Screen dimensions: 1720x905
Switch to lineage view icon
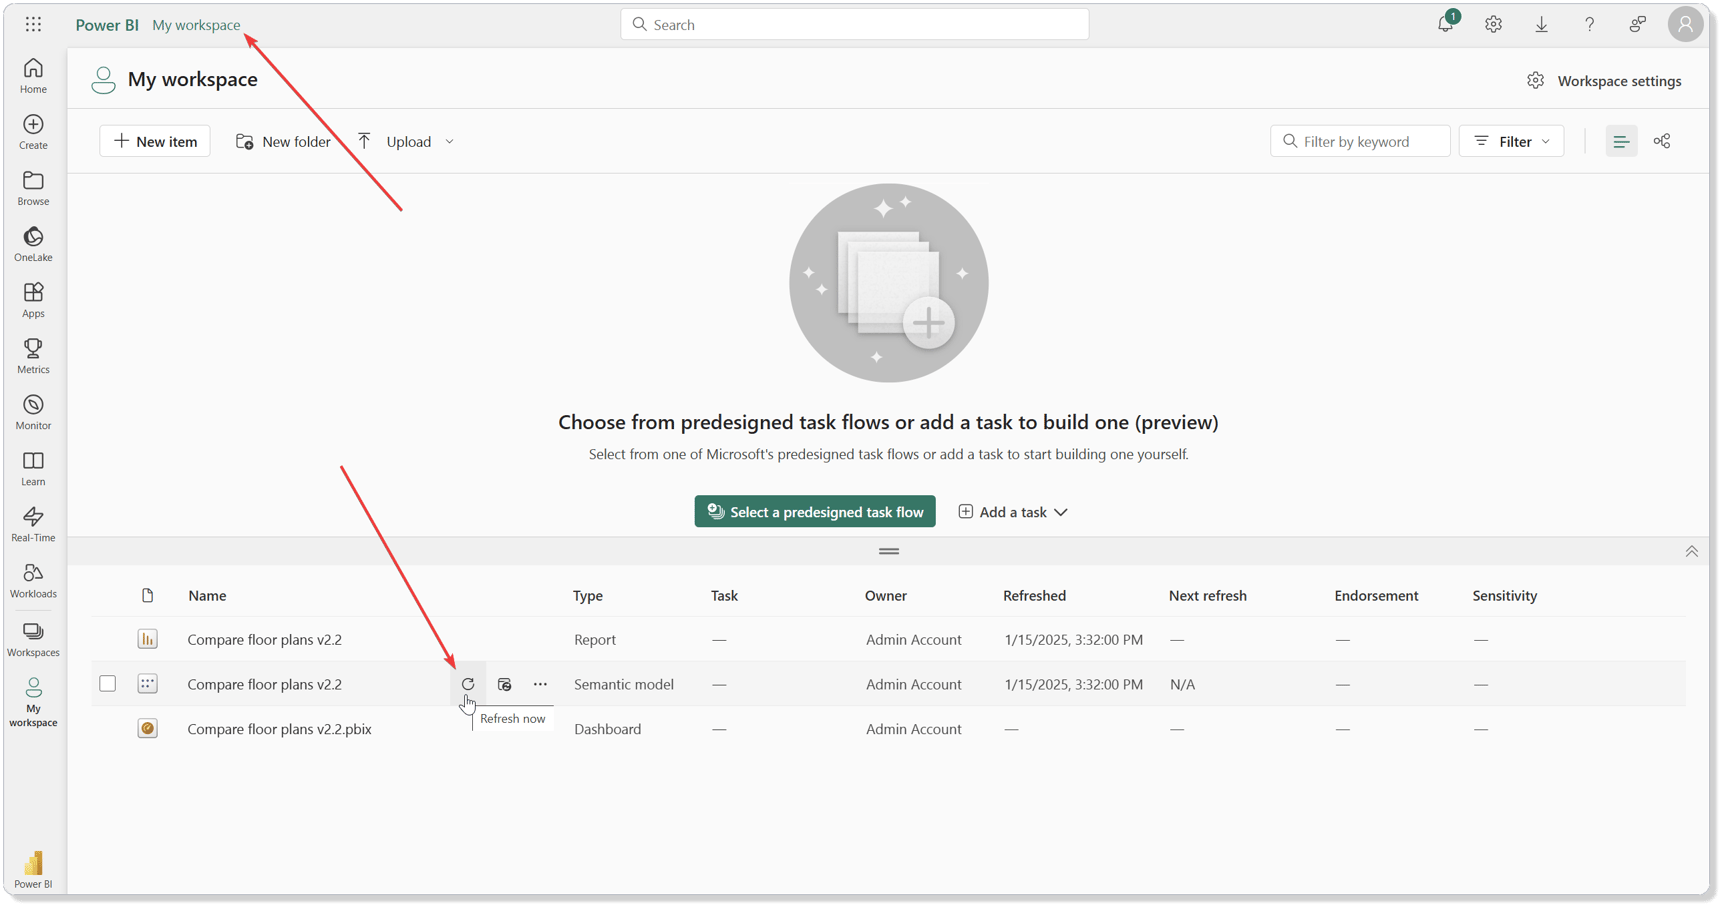1662,141
